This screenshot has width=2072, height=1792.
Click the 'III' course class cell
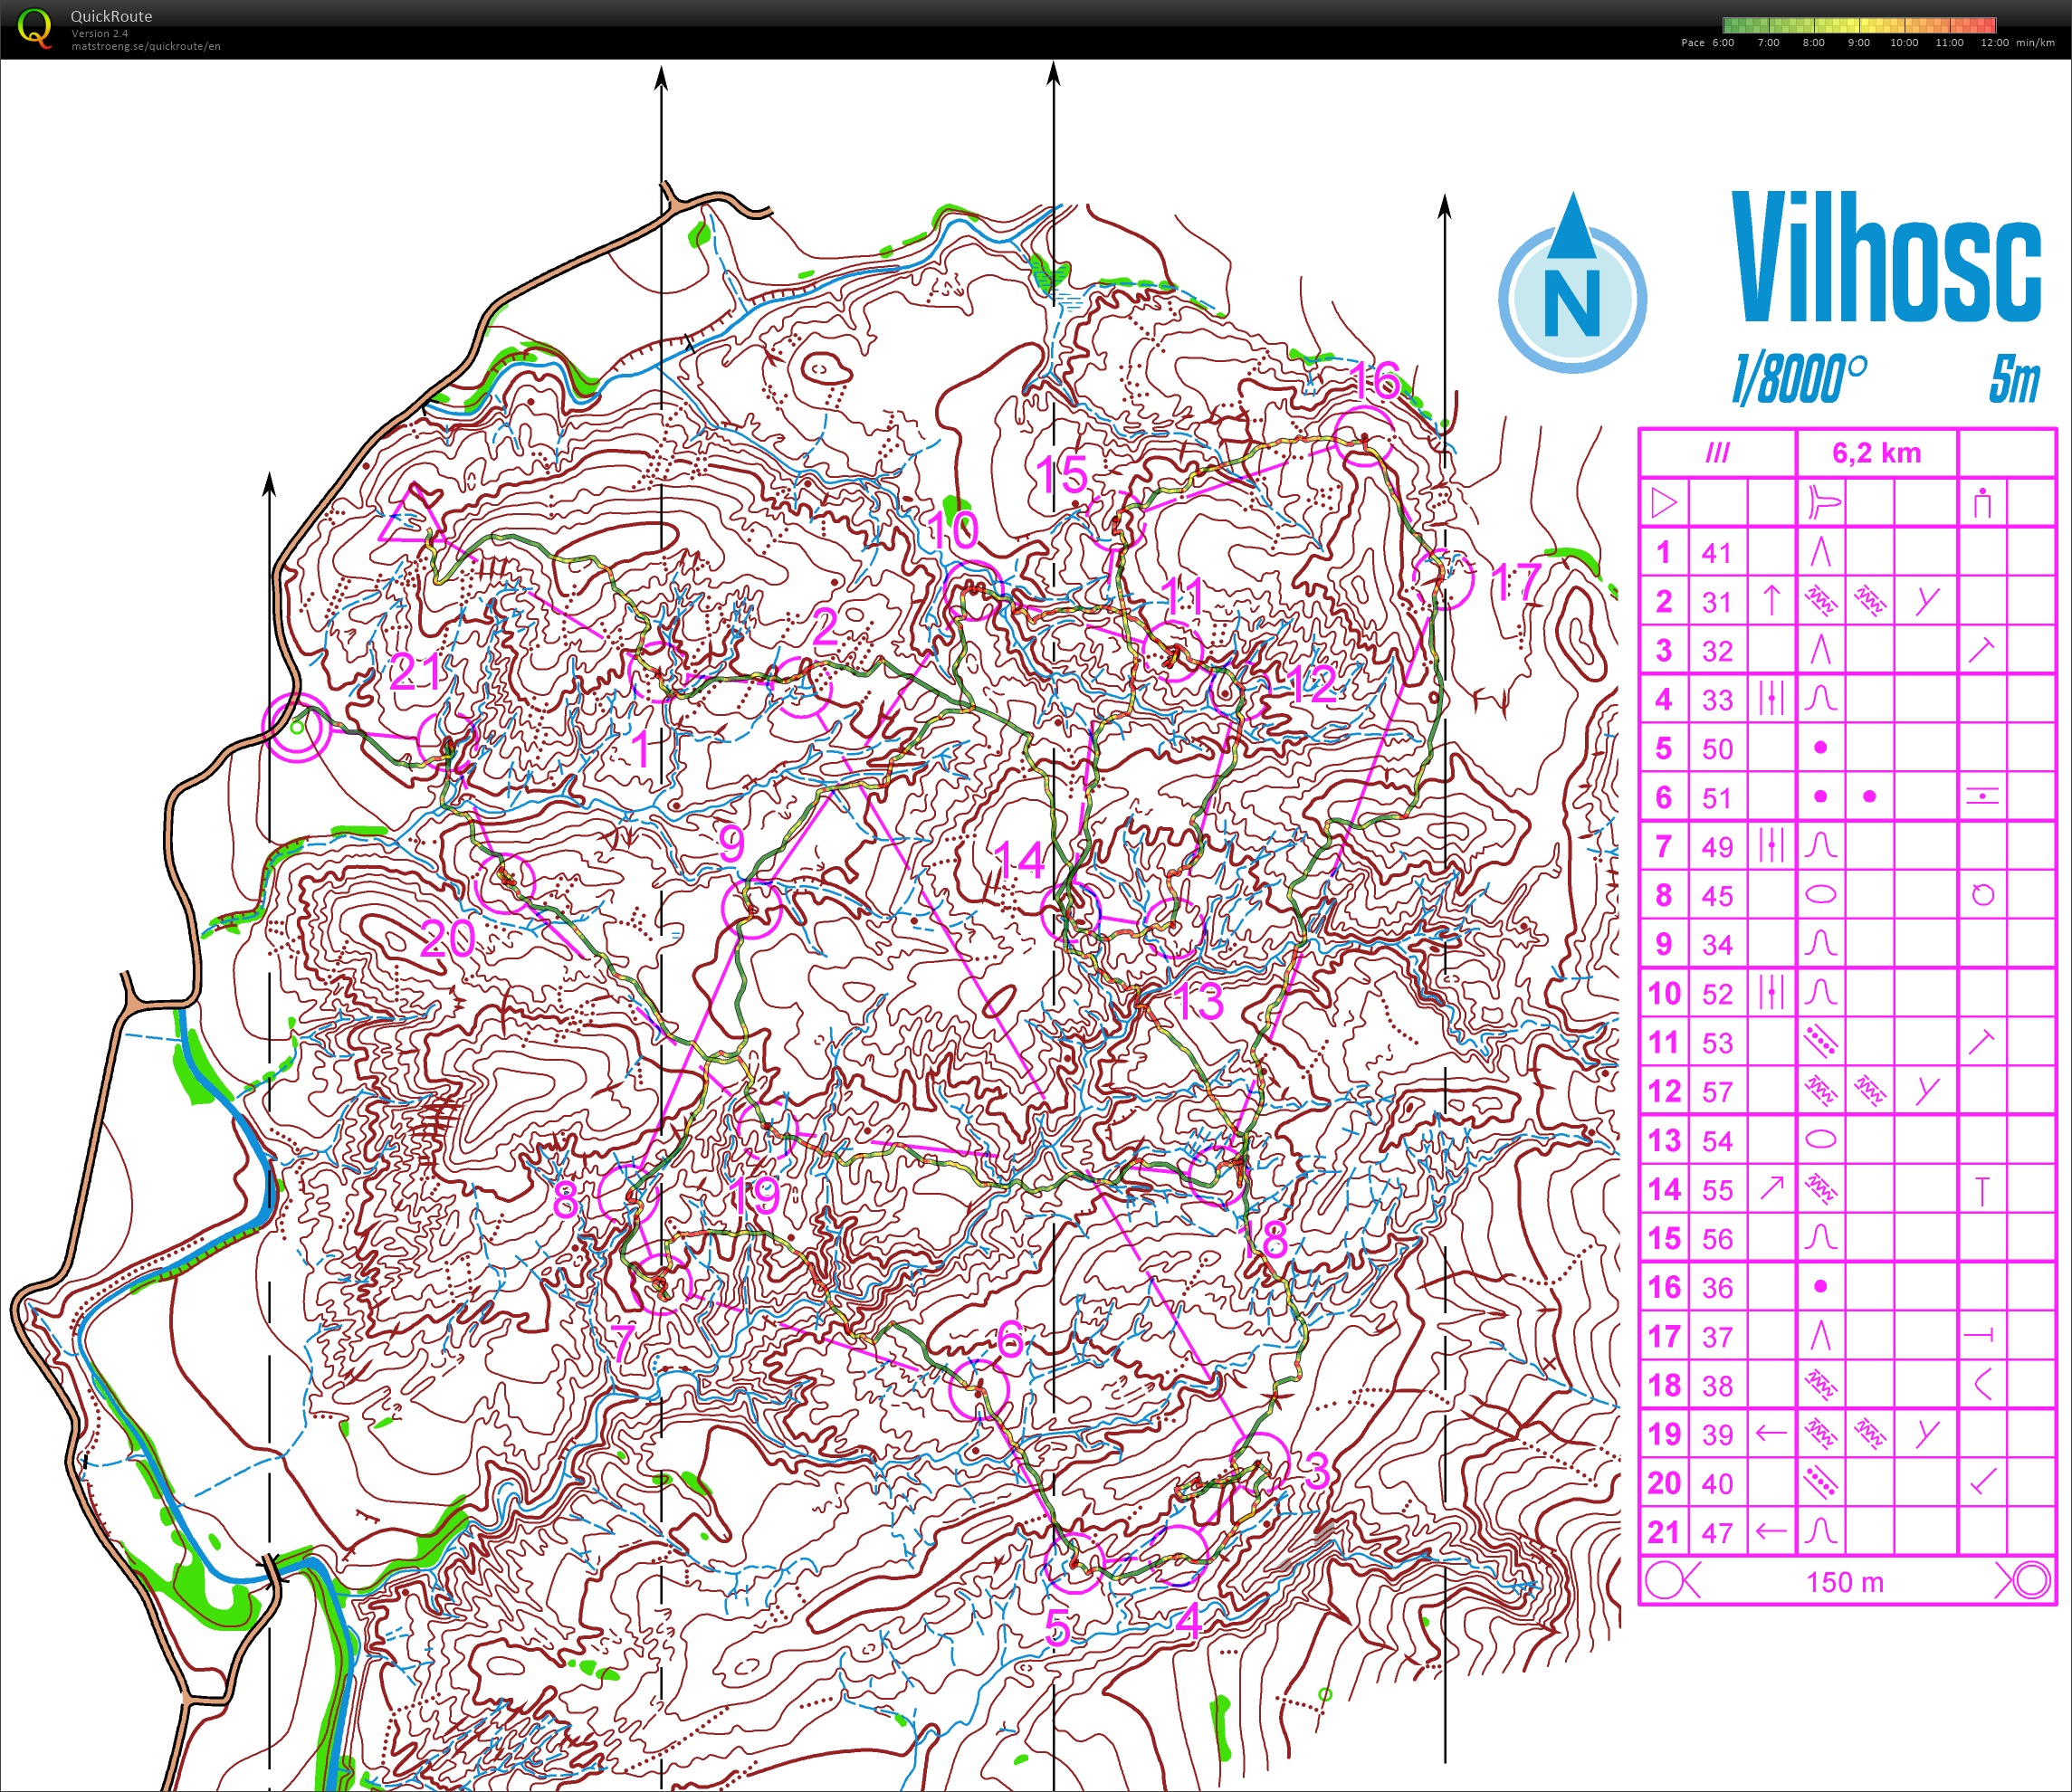[x=1717, y=453]
